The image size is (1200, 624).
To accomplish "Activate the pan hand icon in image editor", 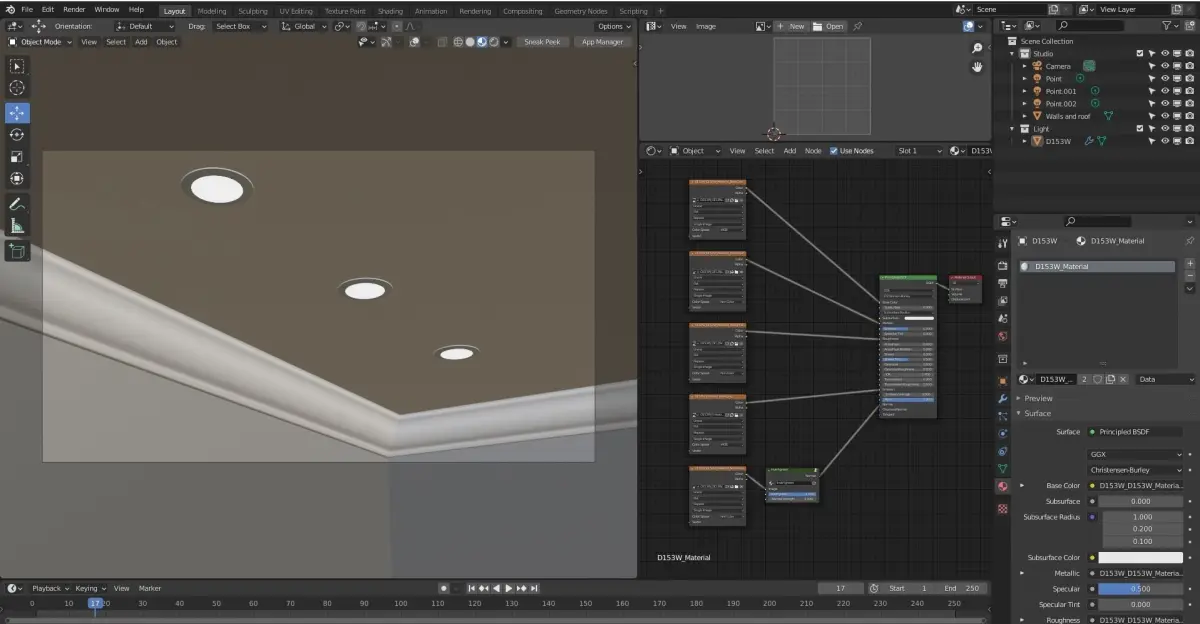I will tap(978, 67).
